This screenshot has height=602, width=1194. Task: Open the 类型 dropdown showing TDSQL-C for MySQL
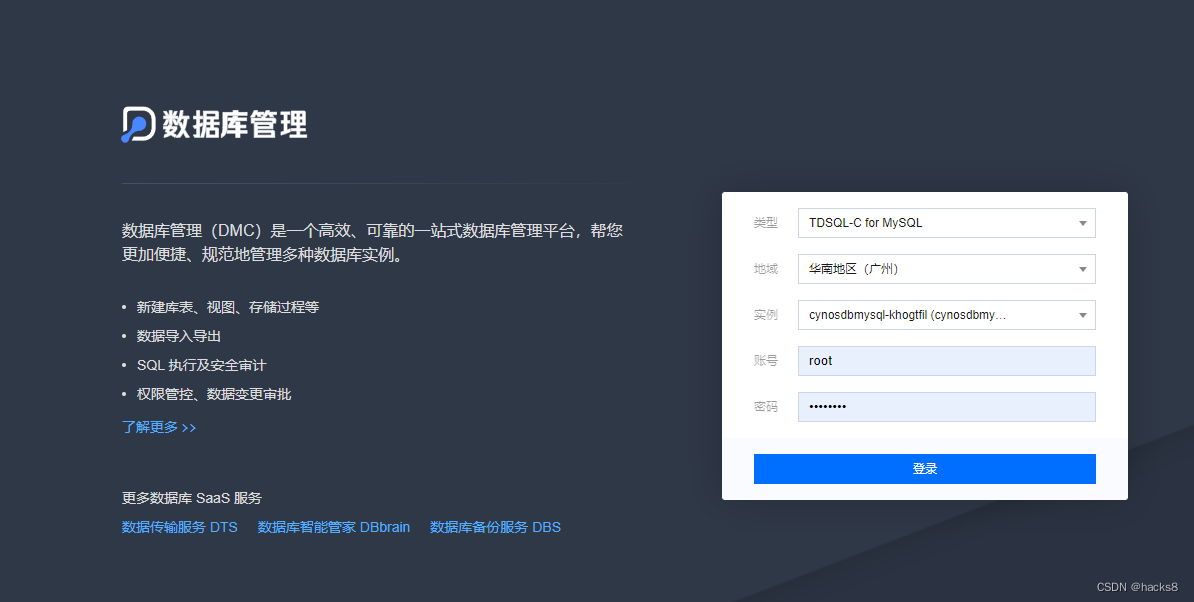(x=947, y=223)
